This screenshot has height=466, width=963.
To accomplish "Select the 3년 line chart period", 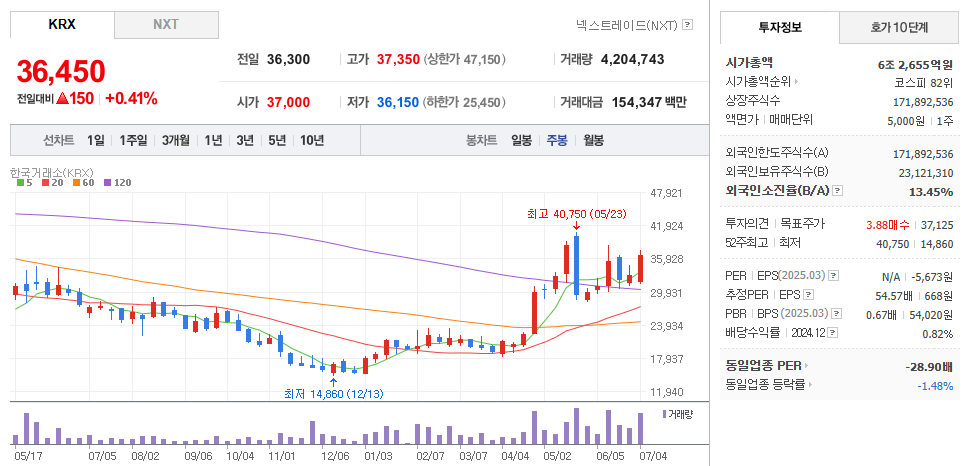I will click(245, 141).
